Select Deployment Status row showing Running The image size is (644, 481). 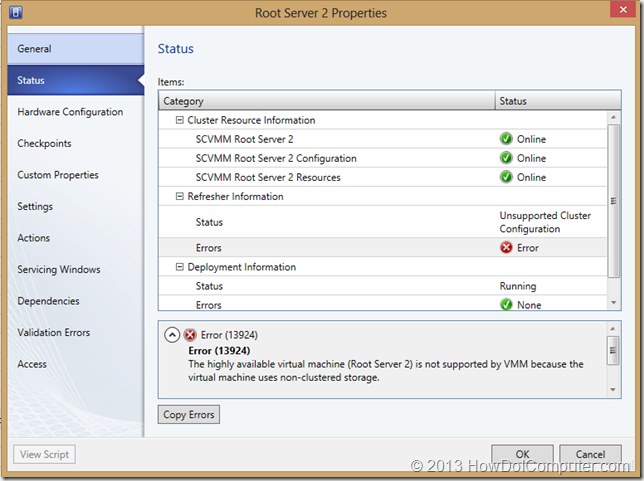click(383, 286)
